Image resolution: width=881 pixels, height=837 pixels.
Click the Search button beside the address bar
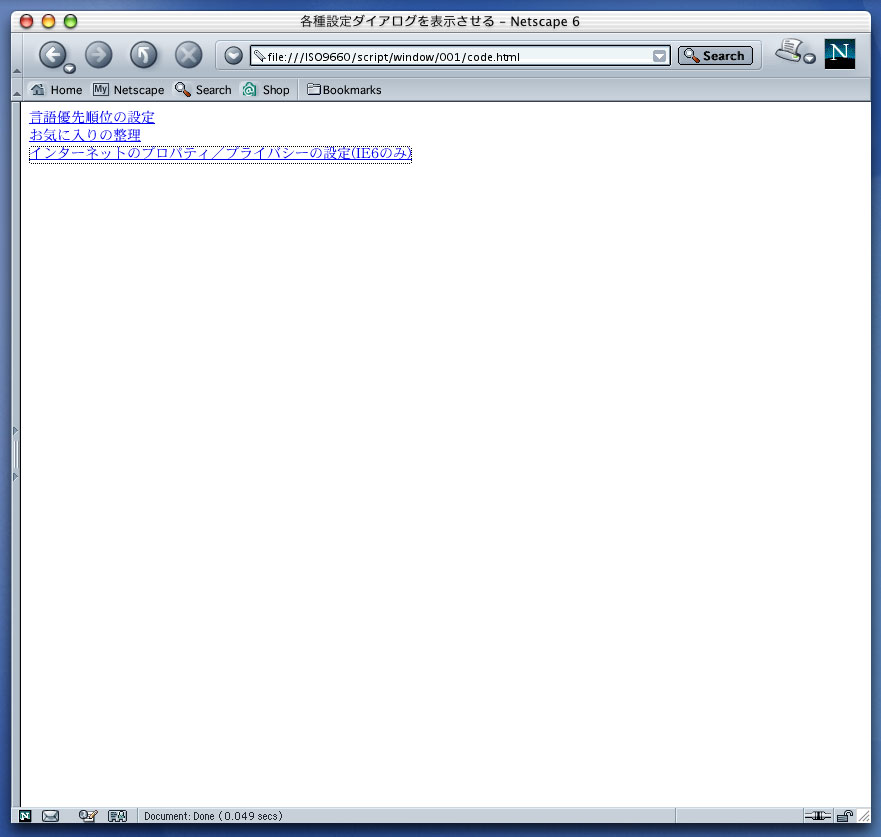(715, 56)
